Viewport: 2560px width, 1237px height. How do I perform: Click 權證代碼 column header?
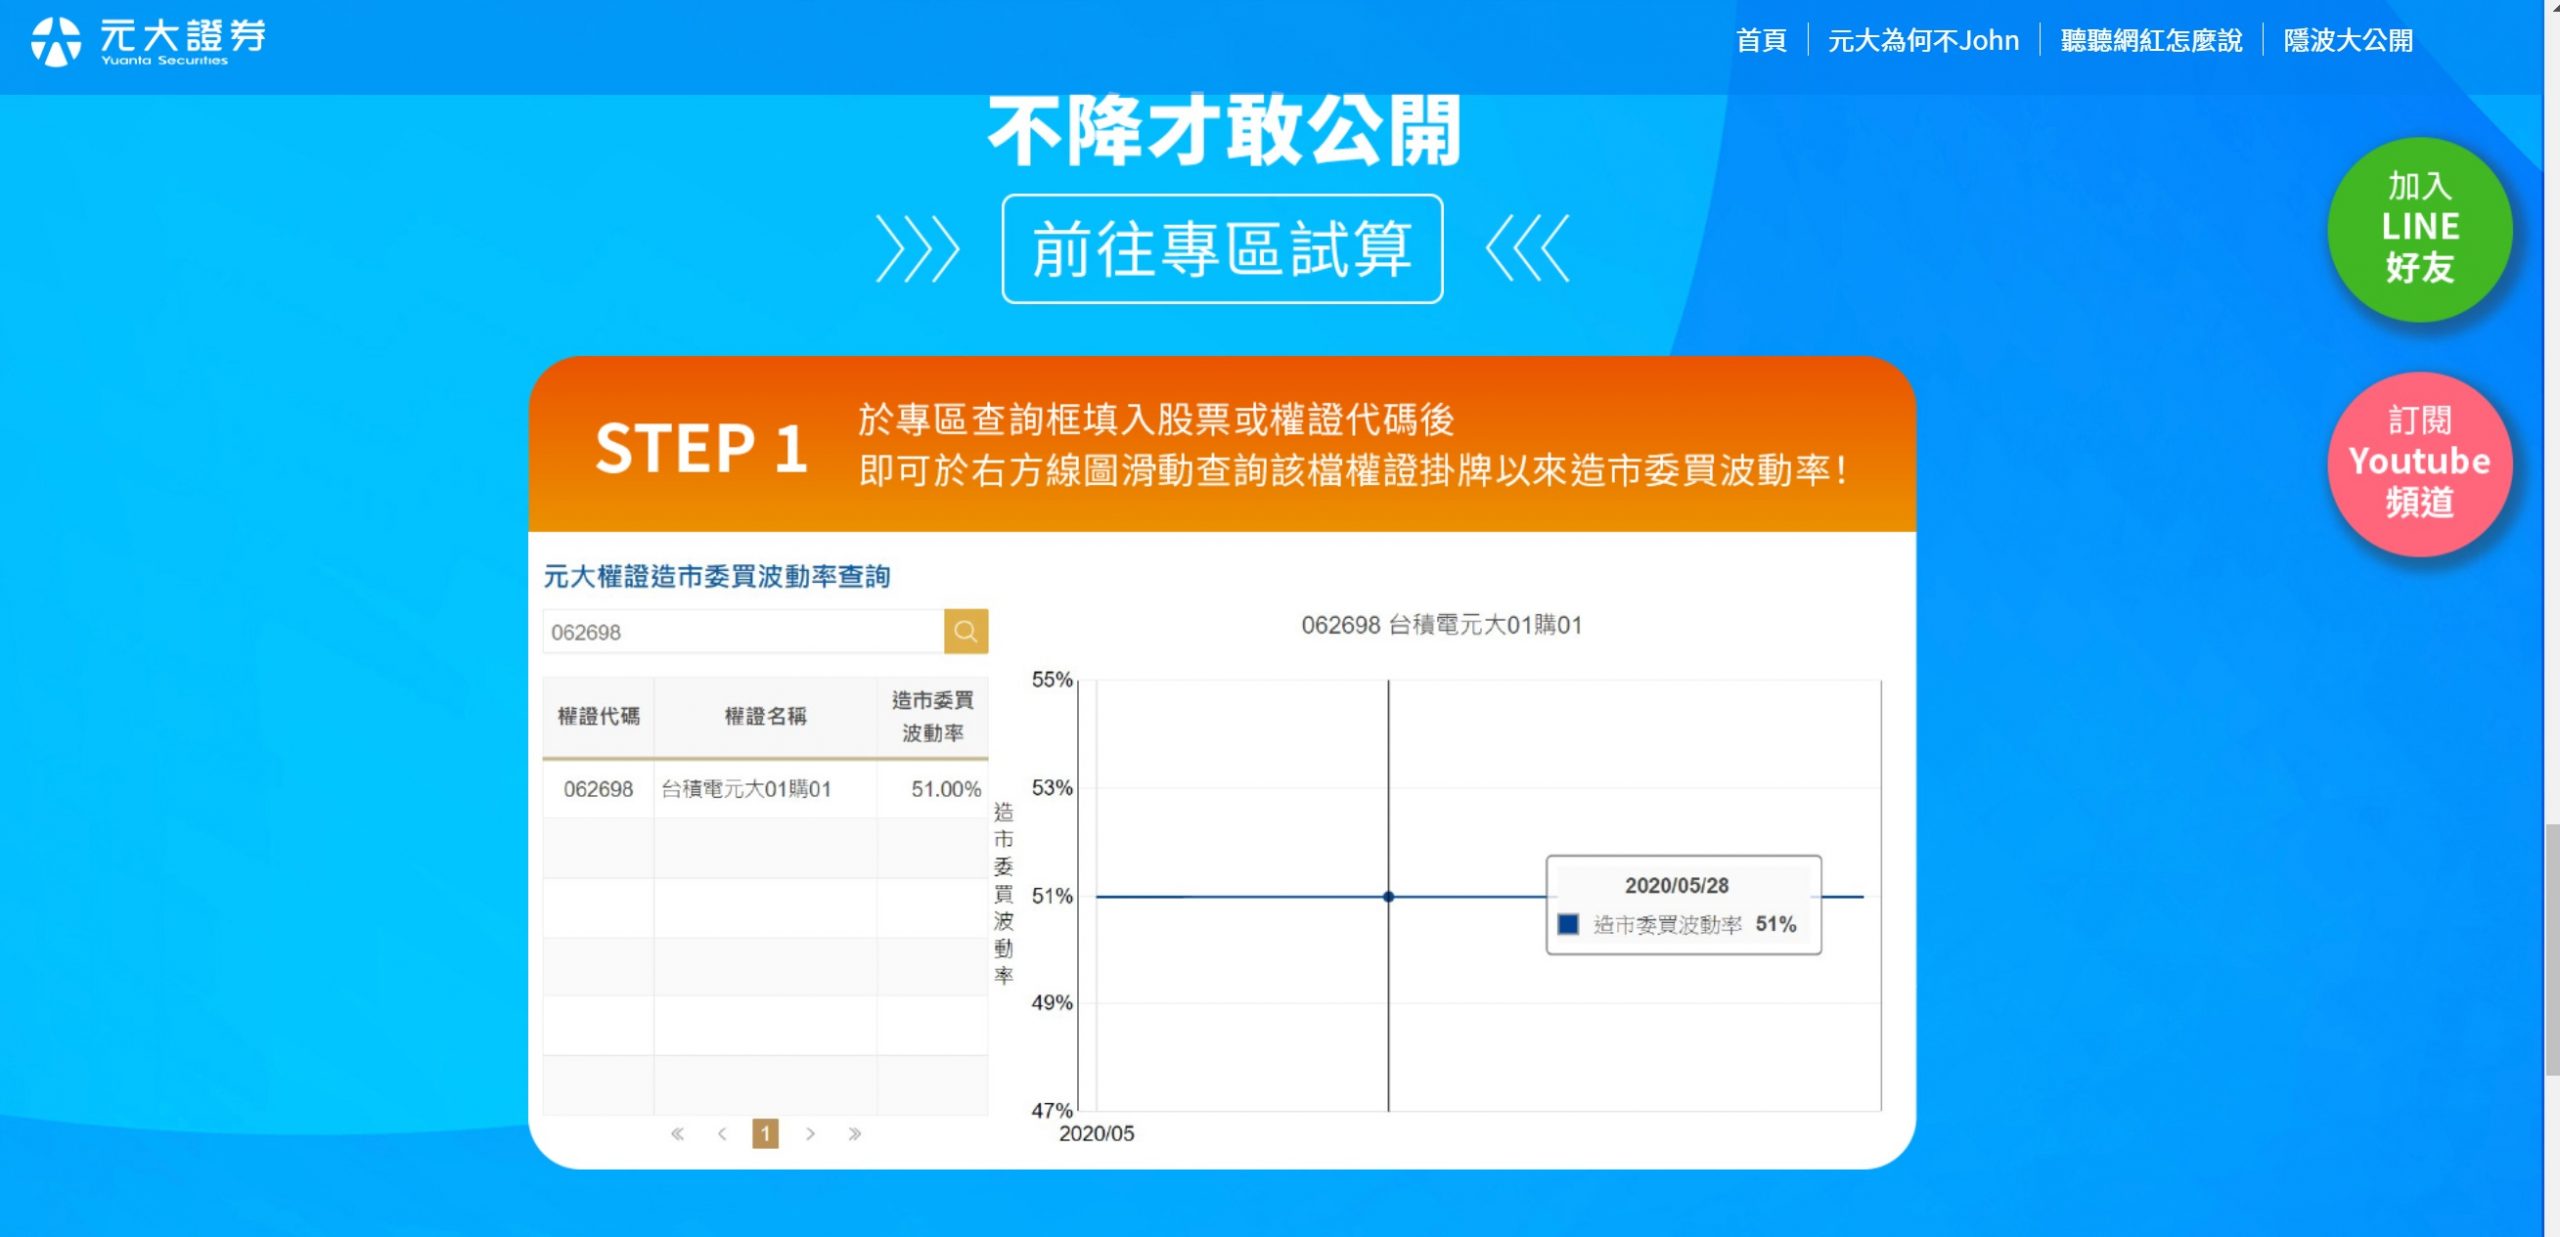pyautogui.click(x=598, y=716)
